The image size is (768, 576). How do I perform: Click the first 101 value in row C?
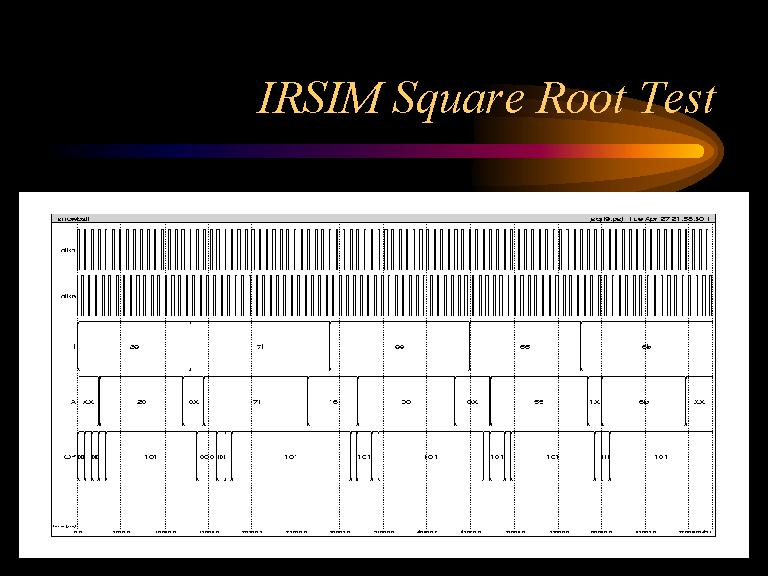(x=150, y=456)
